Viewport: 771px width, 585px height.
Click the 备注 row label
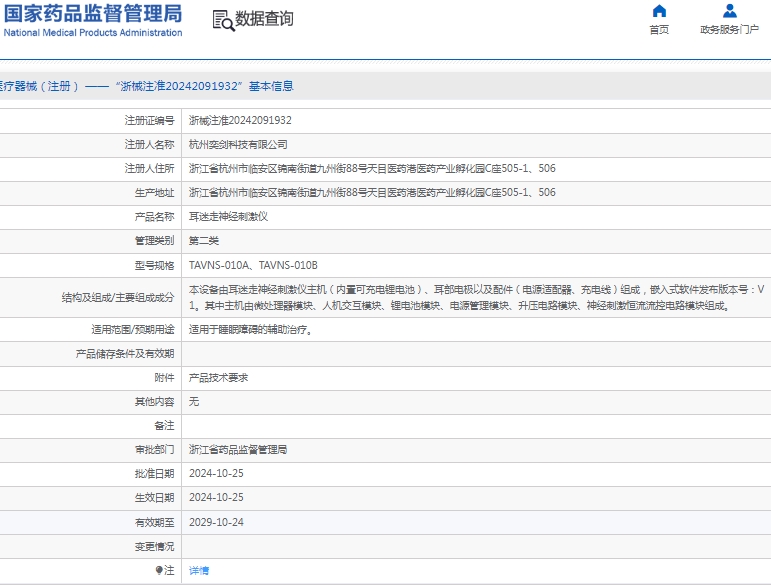pyautogui.click(x=164, y=426)
